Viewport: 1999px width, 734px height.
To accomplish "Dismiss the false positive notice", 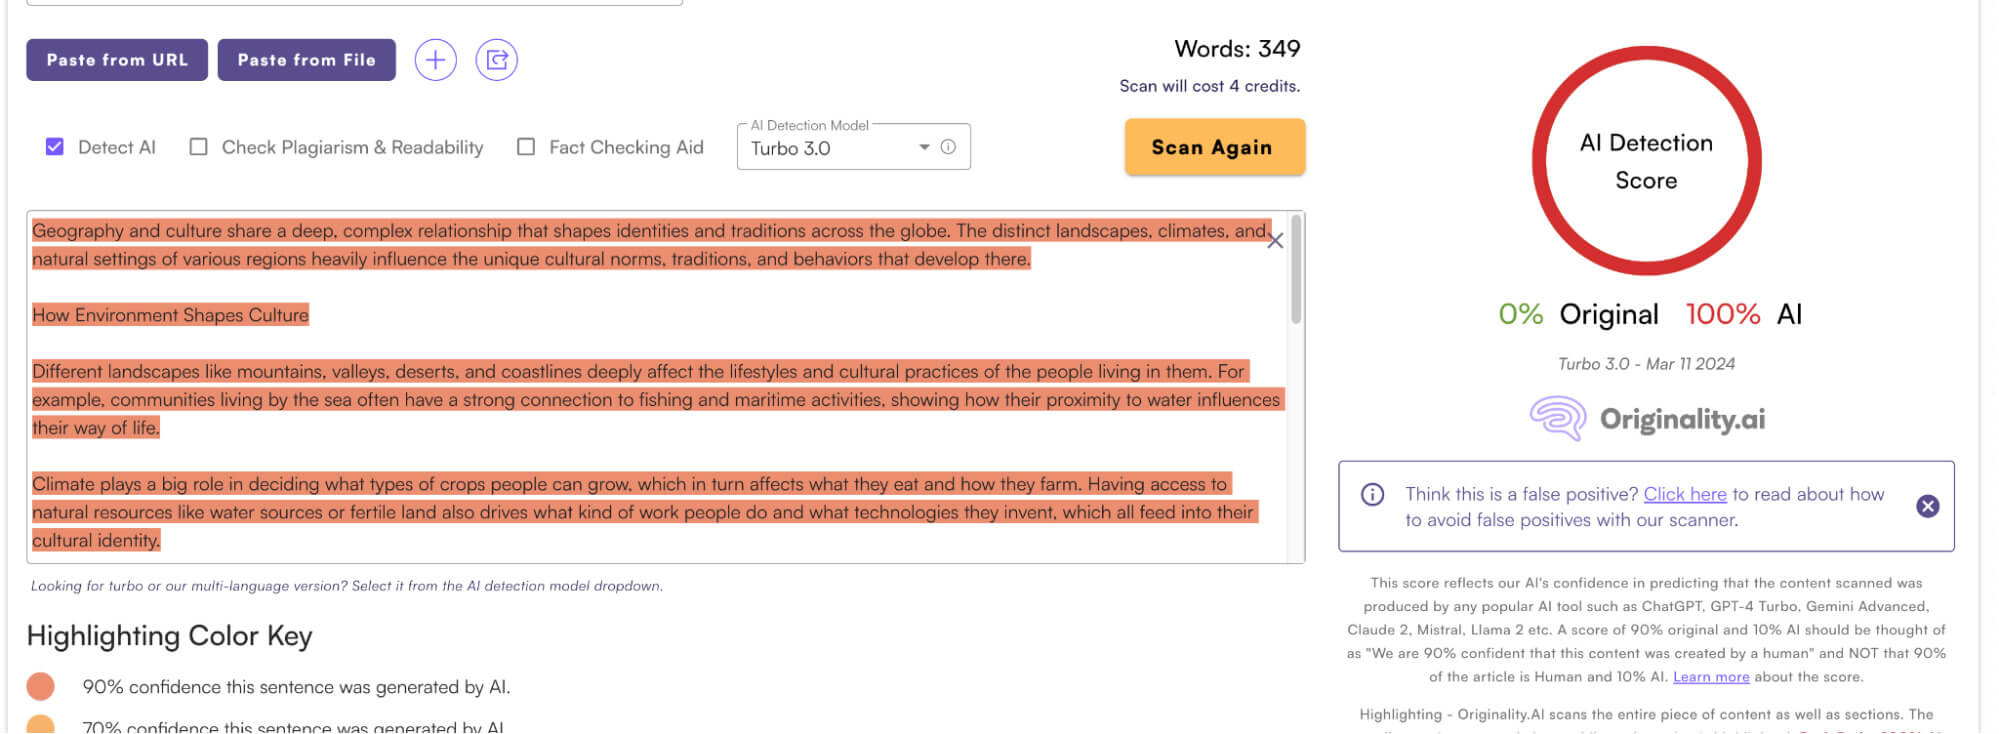I will [x=1927, y=506].
